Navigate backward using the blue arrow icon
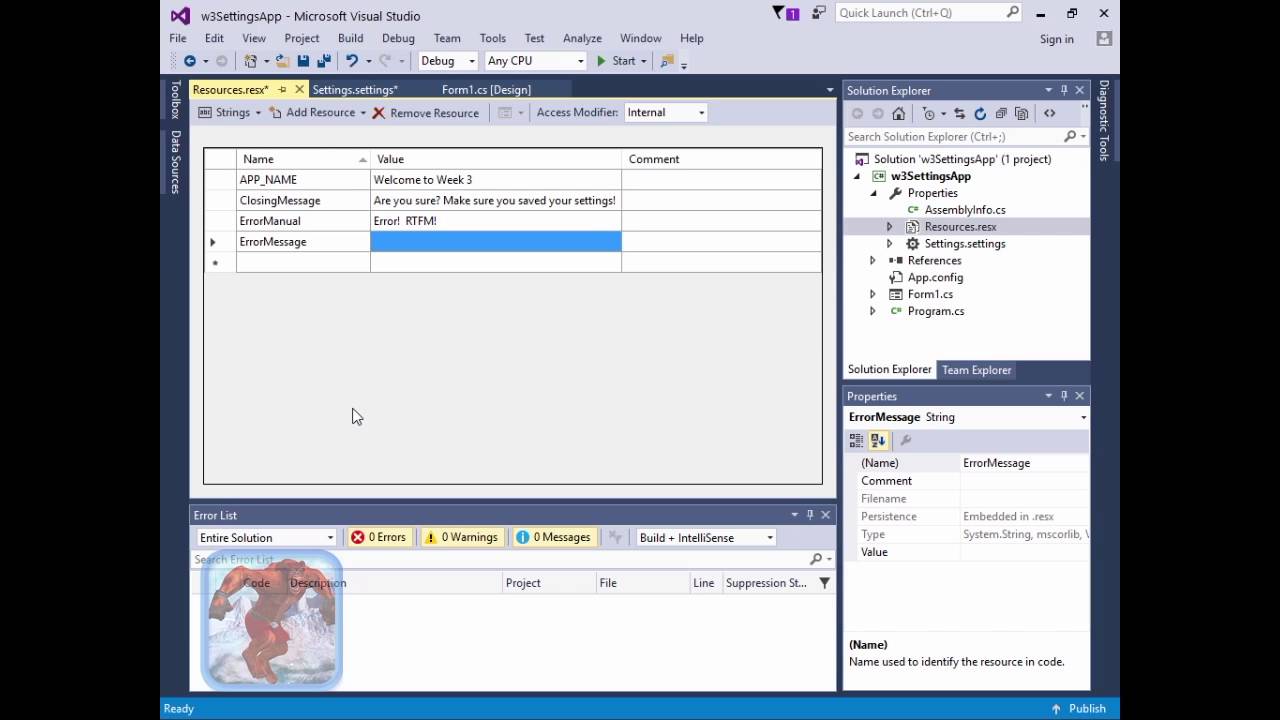This screenshot has width=1280, height=720. pos(189,61)
